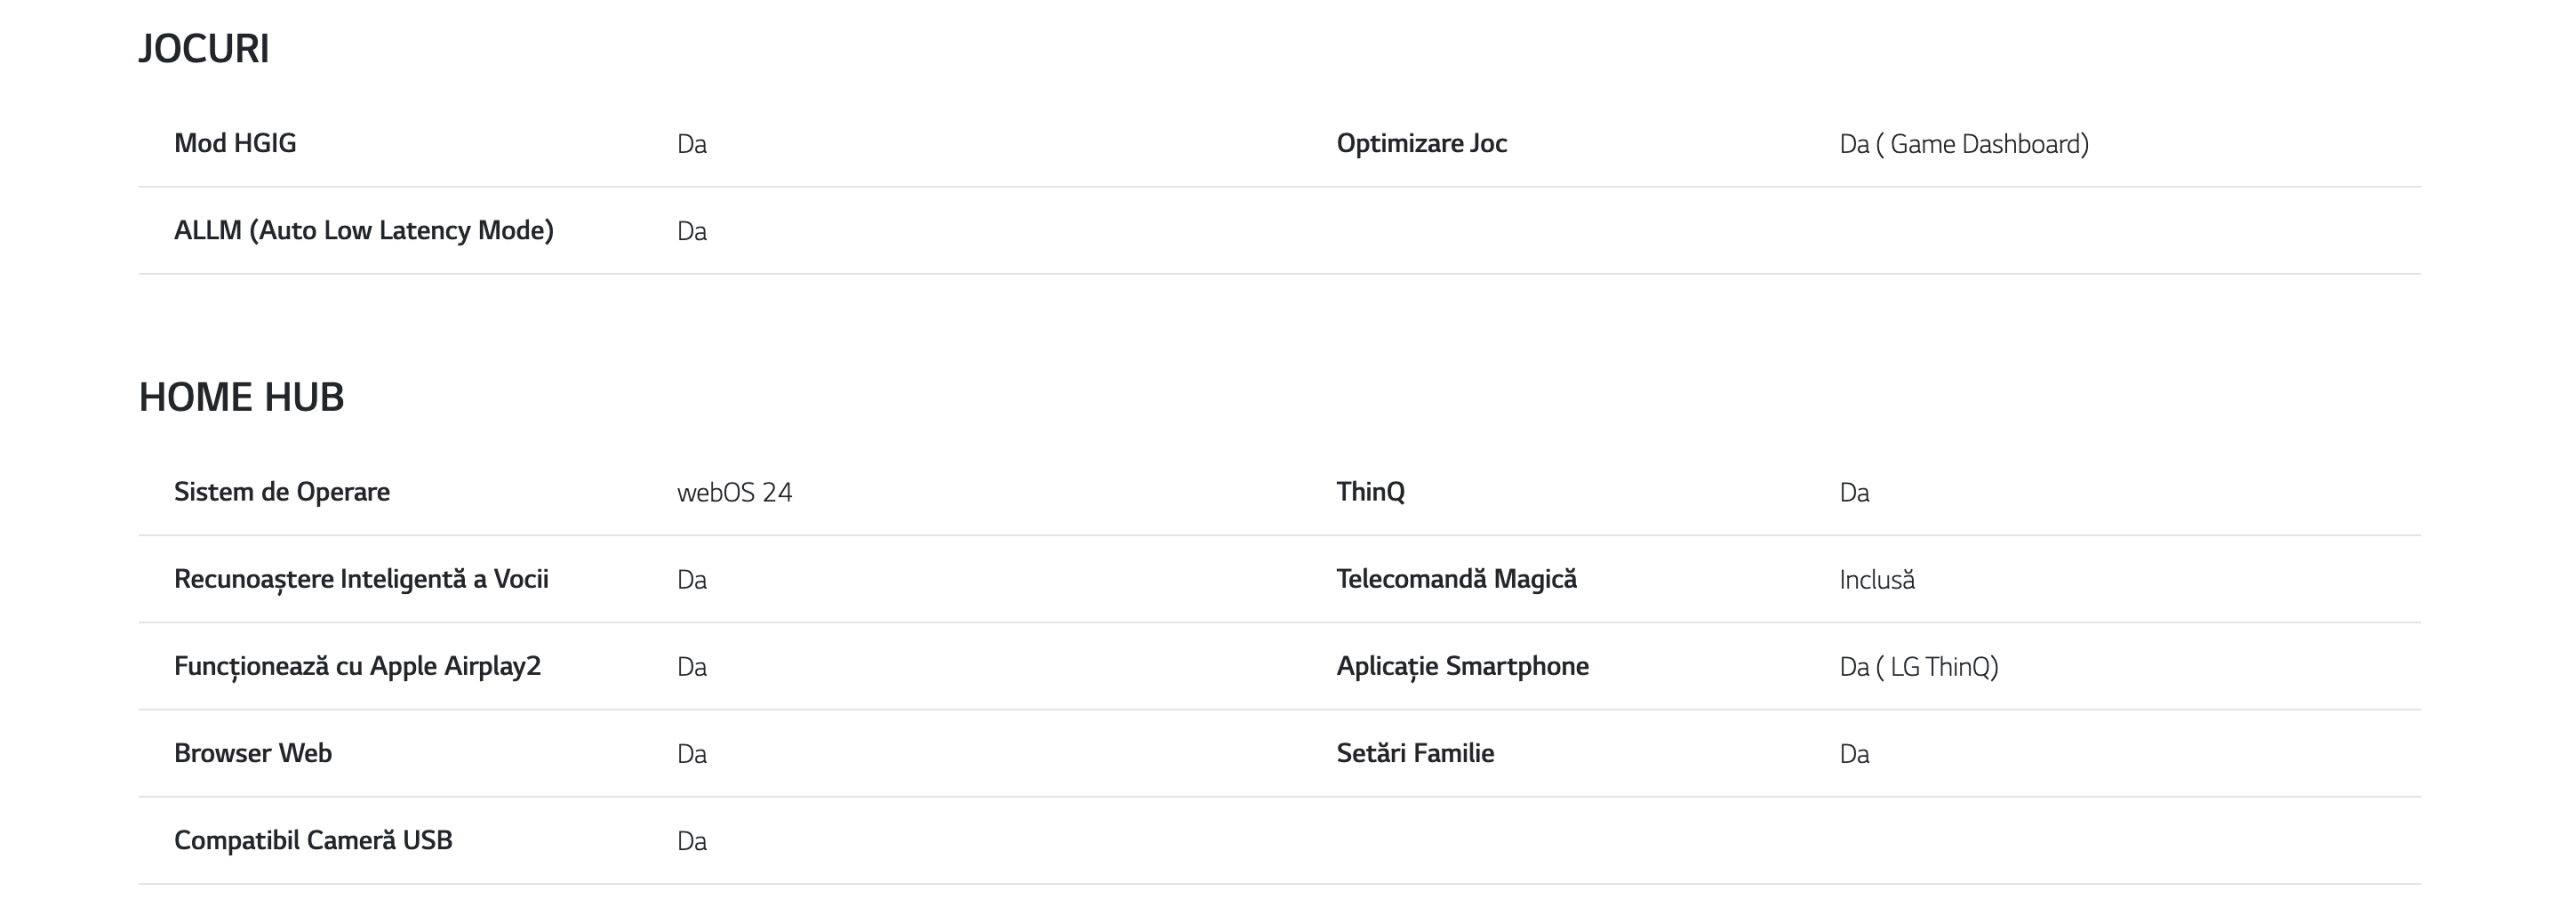
Task: Click the Optimizare Joc label
Action: coord(1421,143)
